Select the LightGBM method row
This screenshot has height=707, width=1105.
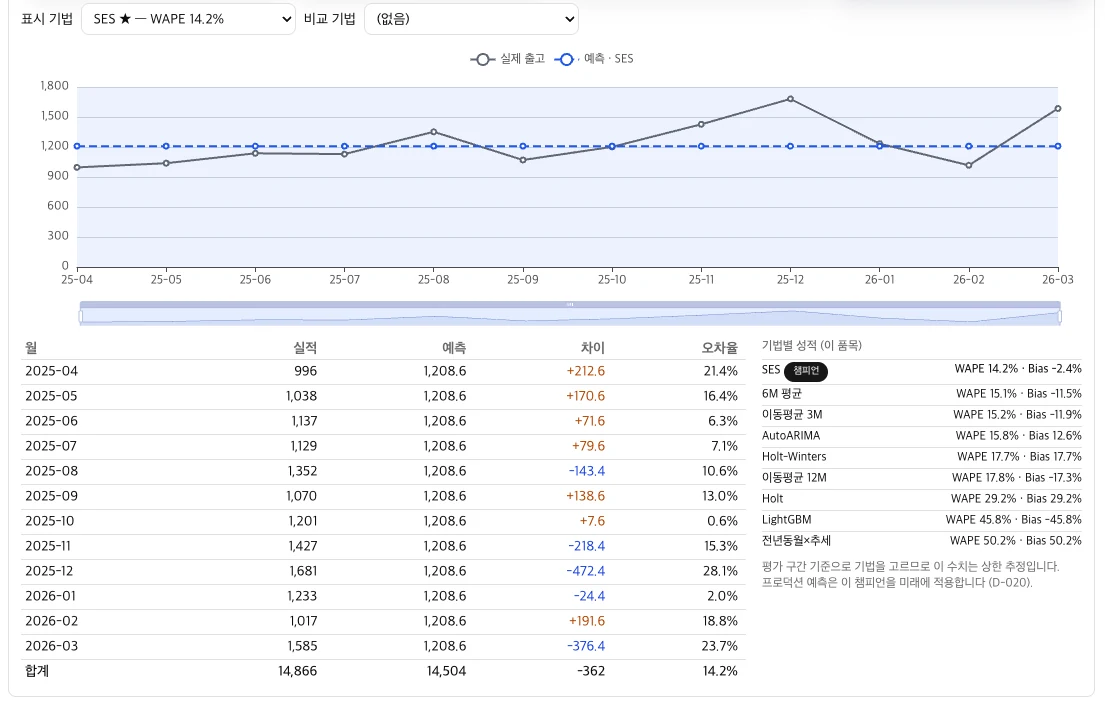tap(921, 520)
